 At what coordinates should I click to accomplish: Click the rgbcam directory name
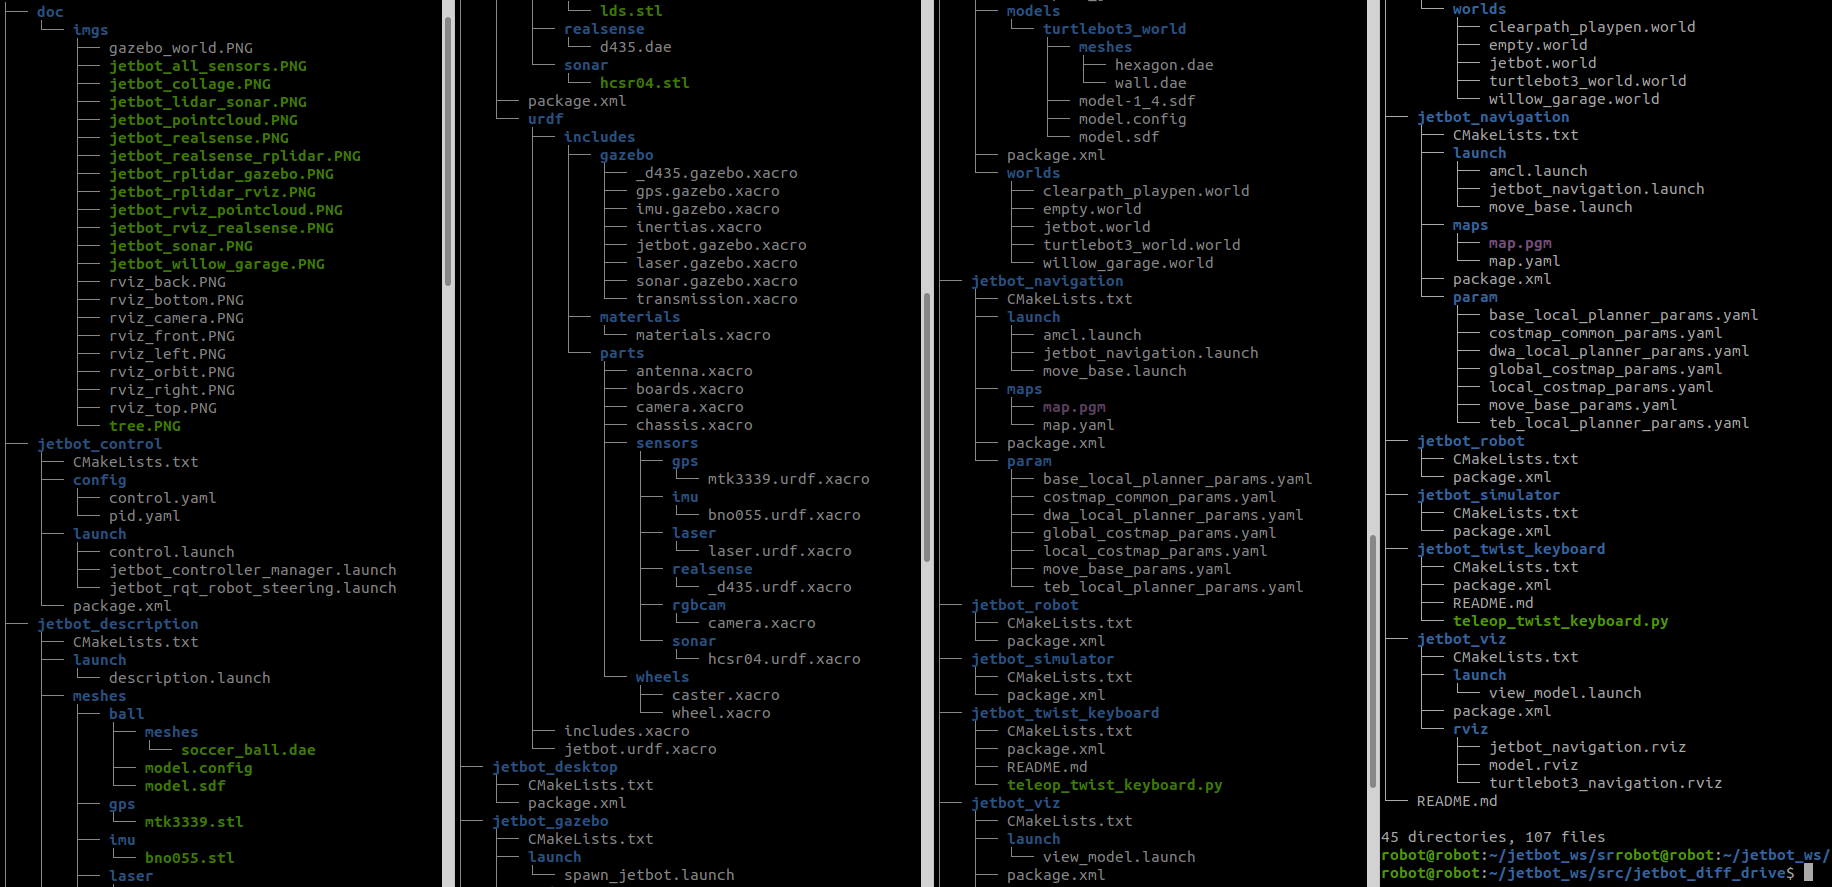tap(699, 605)
